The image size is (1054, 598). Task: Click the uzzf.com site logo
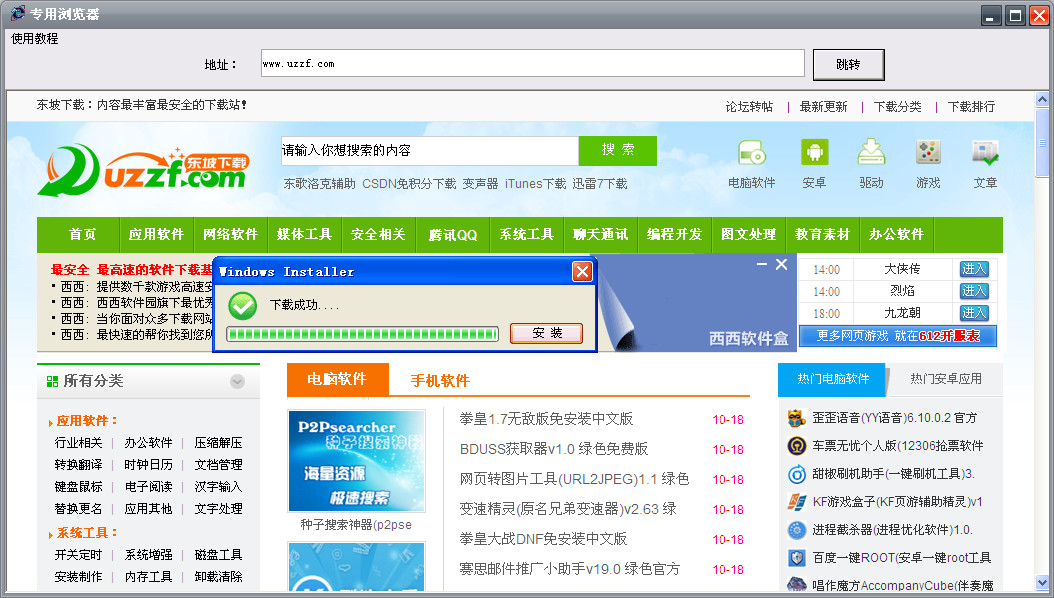click(x=143, y=170)
